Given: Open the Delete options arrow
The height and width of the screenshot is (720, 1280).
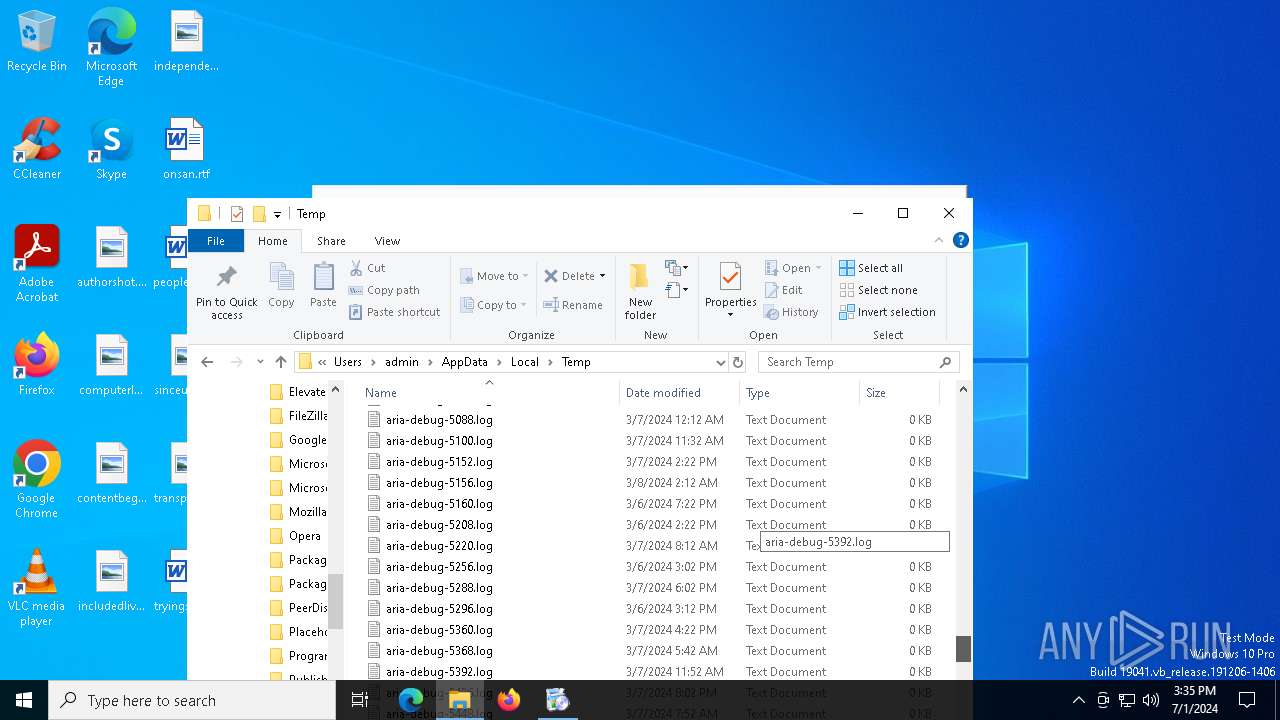Looking at the screenshot, I should click(602, 276).
